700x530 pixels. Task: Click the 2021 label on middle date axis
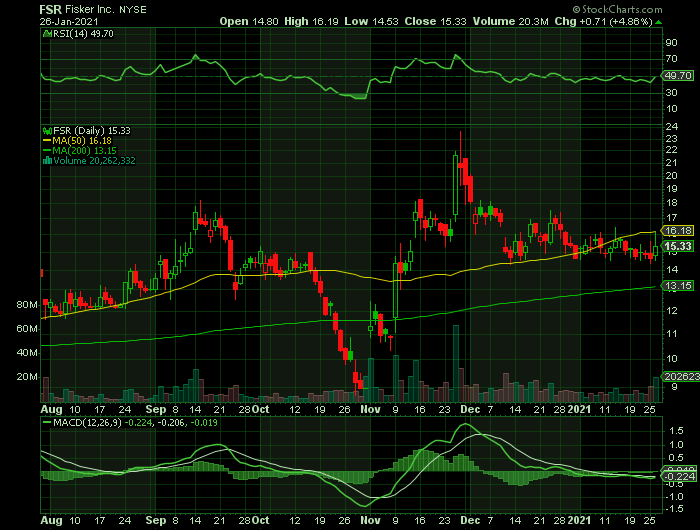pos(581,408)
